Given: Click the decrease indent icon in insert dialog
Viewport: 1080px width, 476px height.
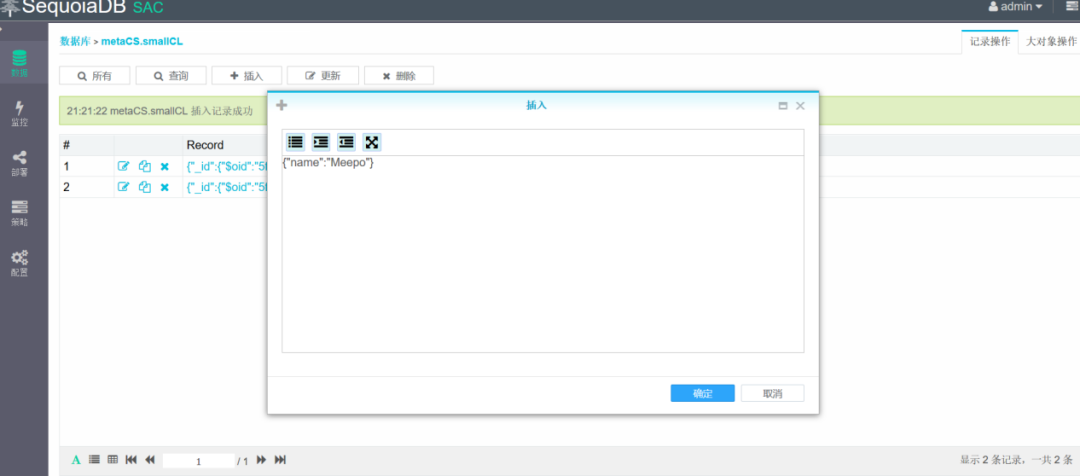Looking at the screenshot, I should [346, 142].
